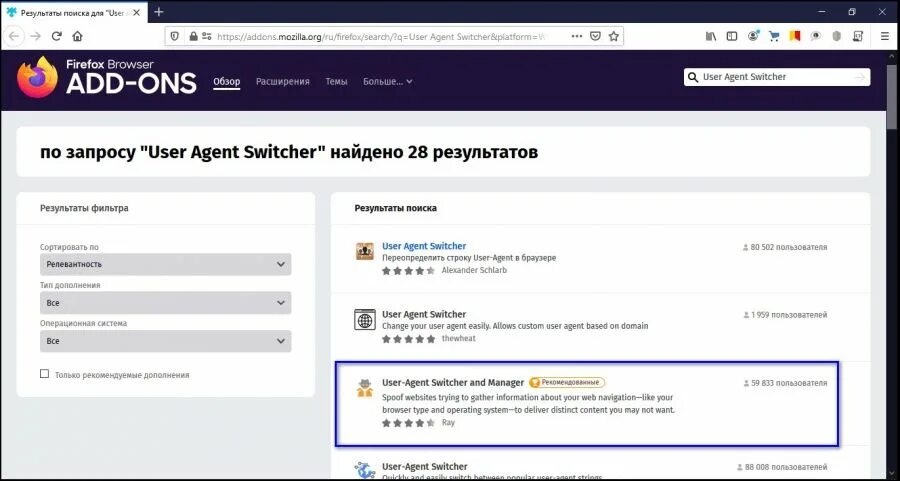Expand the "Больше..." navigation menu
This screenshot has width=900, height=481.
(x=387, y=82)
